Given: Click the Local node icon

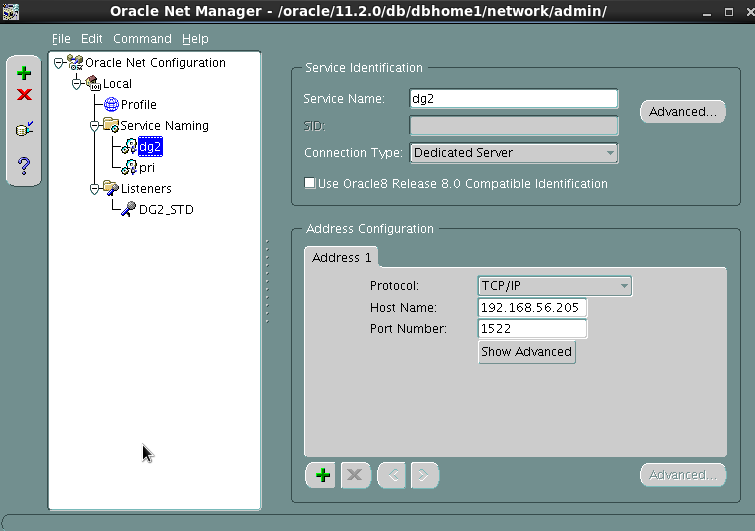Looking at the screenshot, I should (x=93, y=83).
